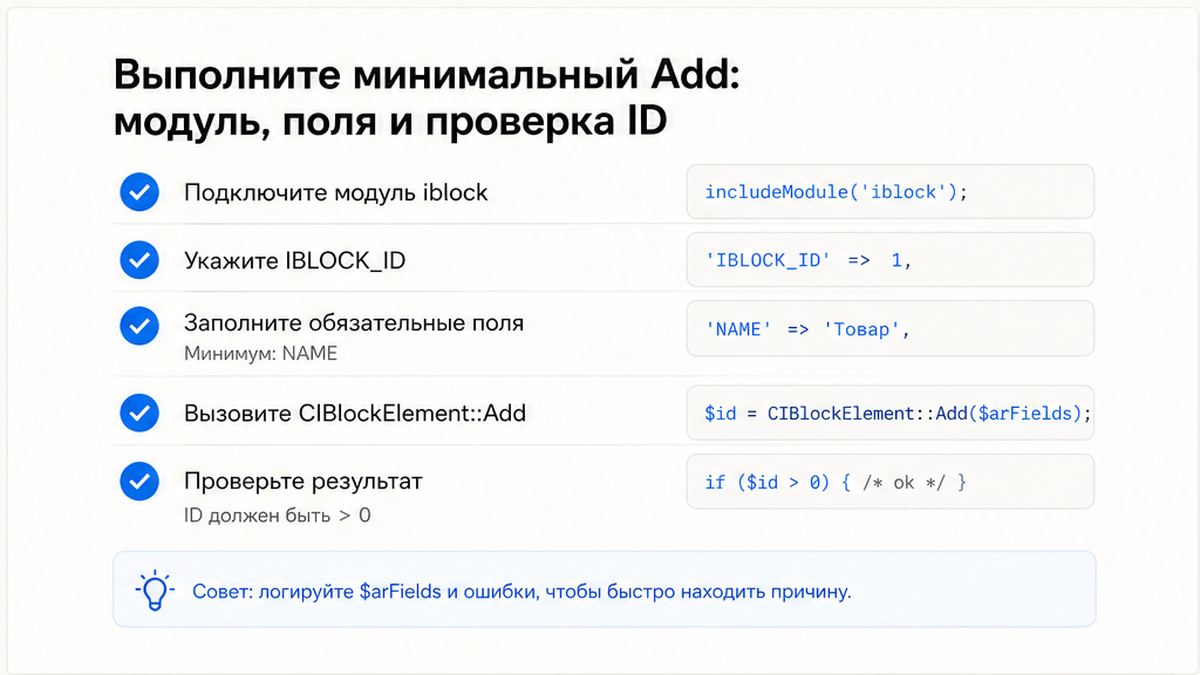Click the text "Укажите IBLOCK_ID"
Image resolution: width=1200 pixels, height=675 pixels.
coord(295,261)
